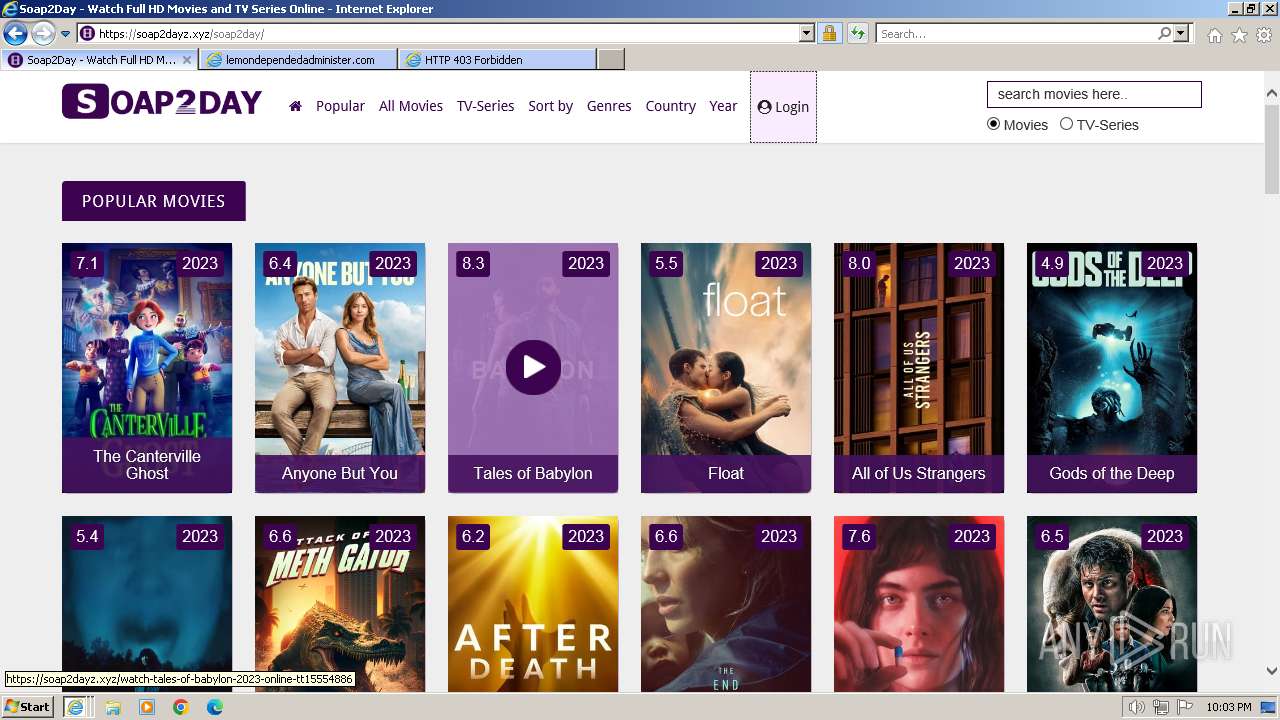
Task: Click the security lock icon in address bar
Action: [x=829, y=34]
